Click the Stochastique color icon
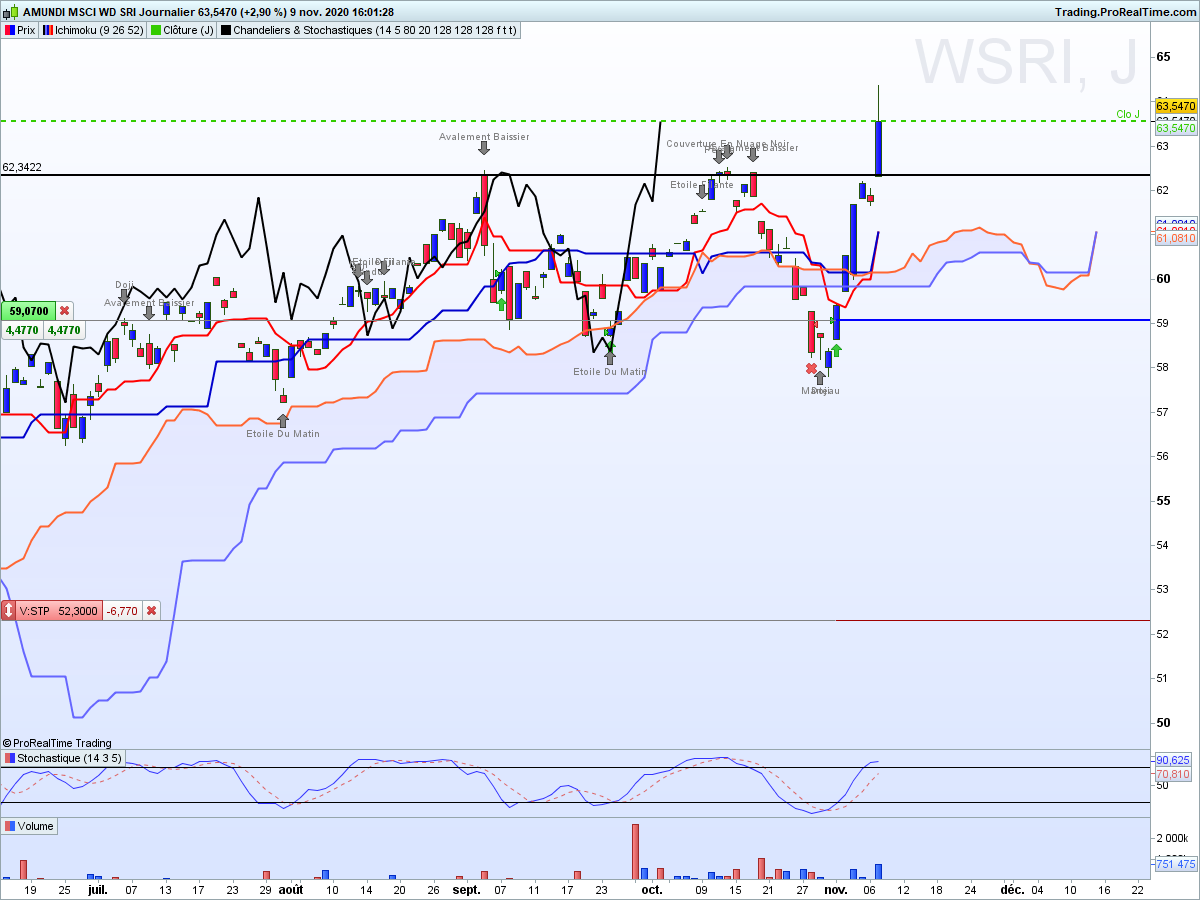This screenshot has height=900, width=1200. click(x=9, y=758)
